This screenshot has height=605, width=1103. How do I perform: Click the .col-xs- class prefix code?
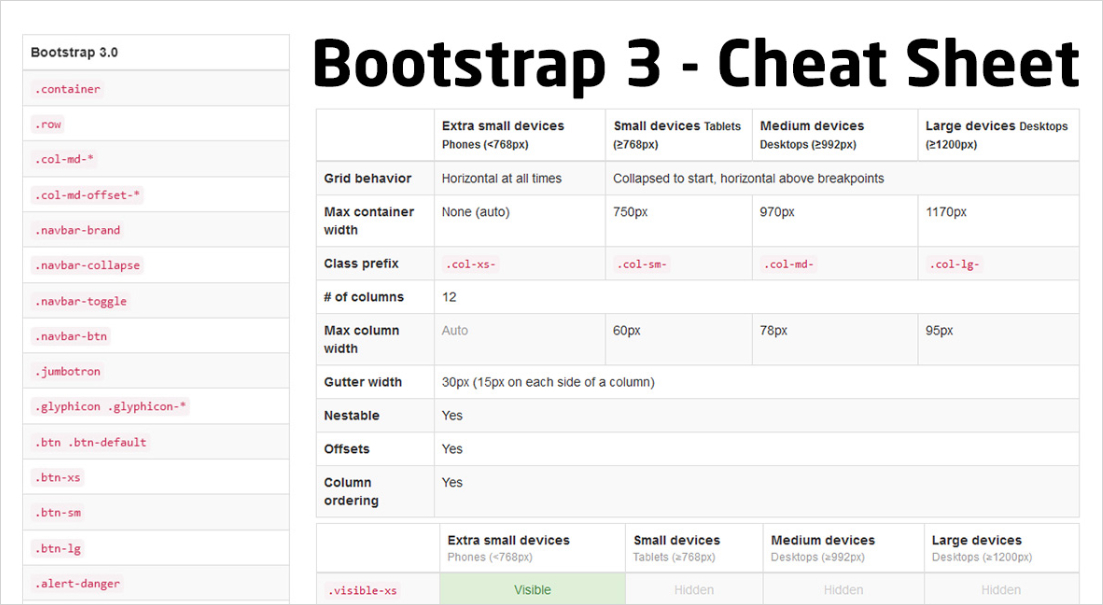click(470, 264)
